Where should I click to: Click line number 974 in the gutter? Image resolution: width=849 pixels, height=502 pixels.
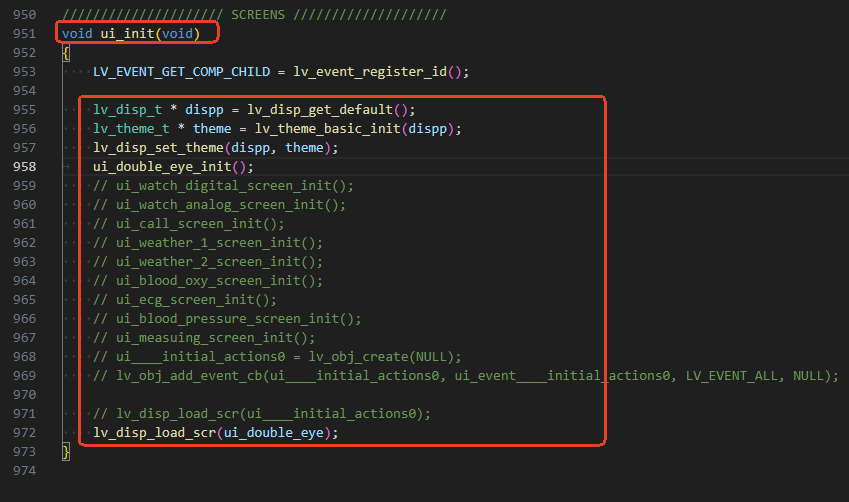pyautogui.click(x=24, y=470)
